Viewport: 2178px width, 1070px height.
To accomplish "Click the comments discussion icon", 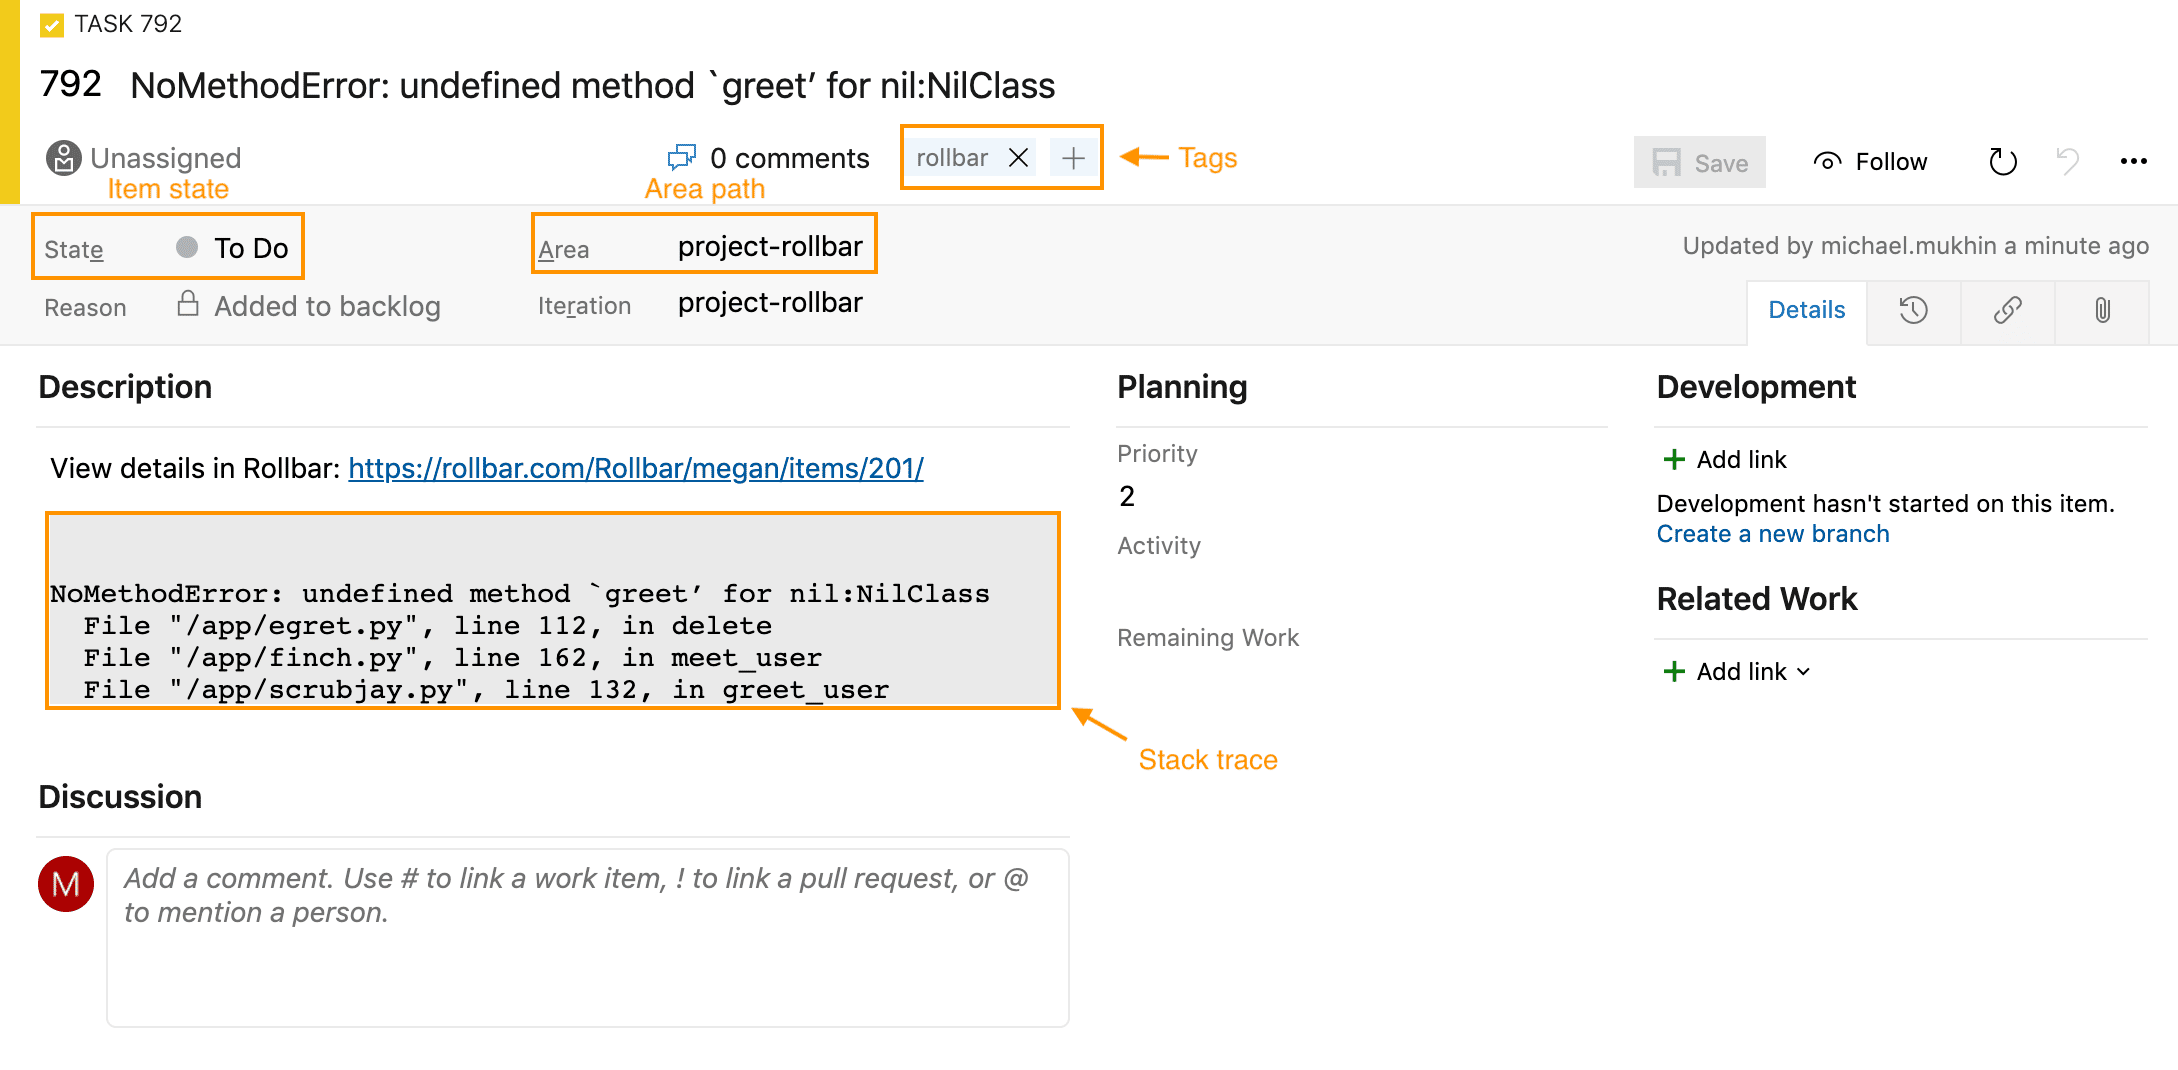I will [x=682, y=158].
